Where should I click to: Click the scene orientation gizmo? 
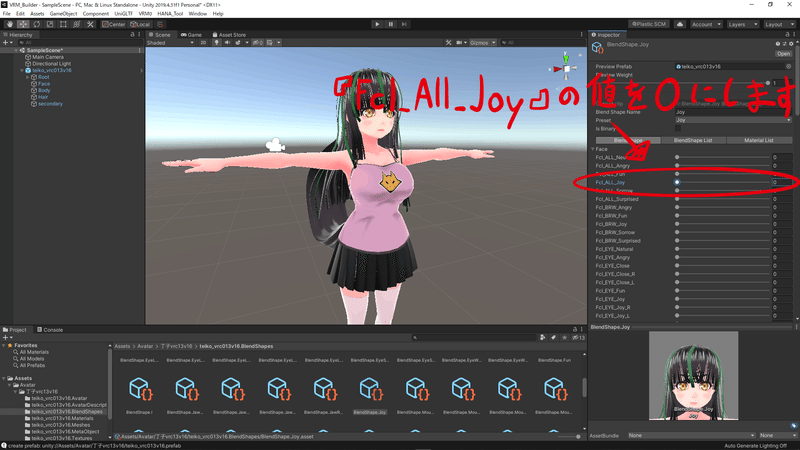(566, 67)
